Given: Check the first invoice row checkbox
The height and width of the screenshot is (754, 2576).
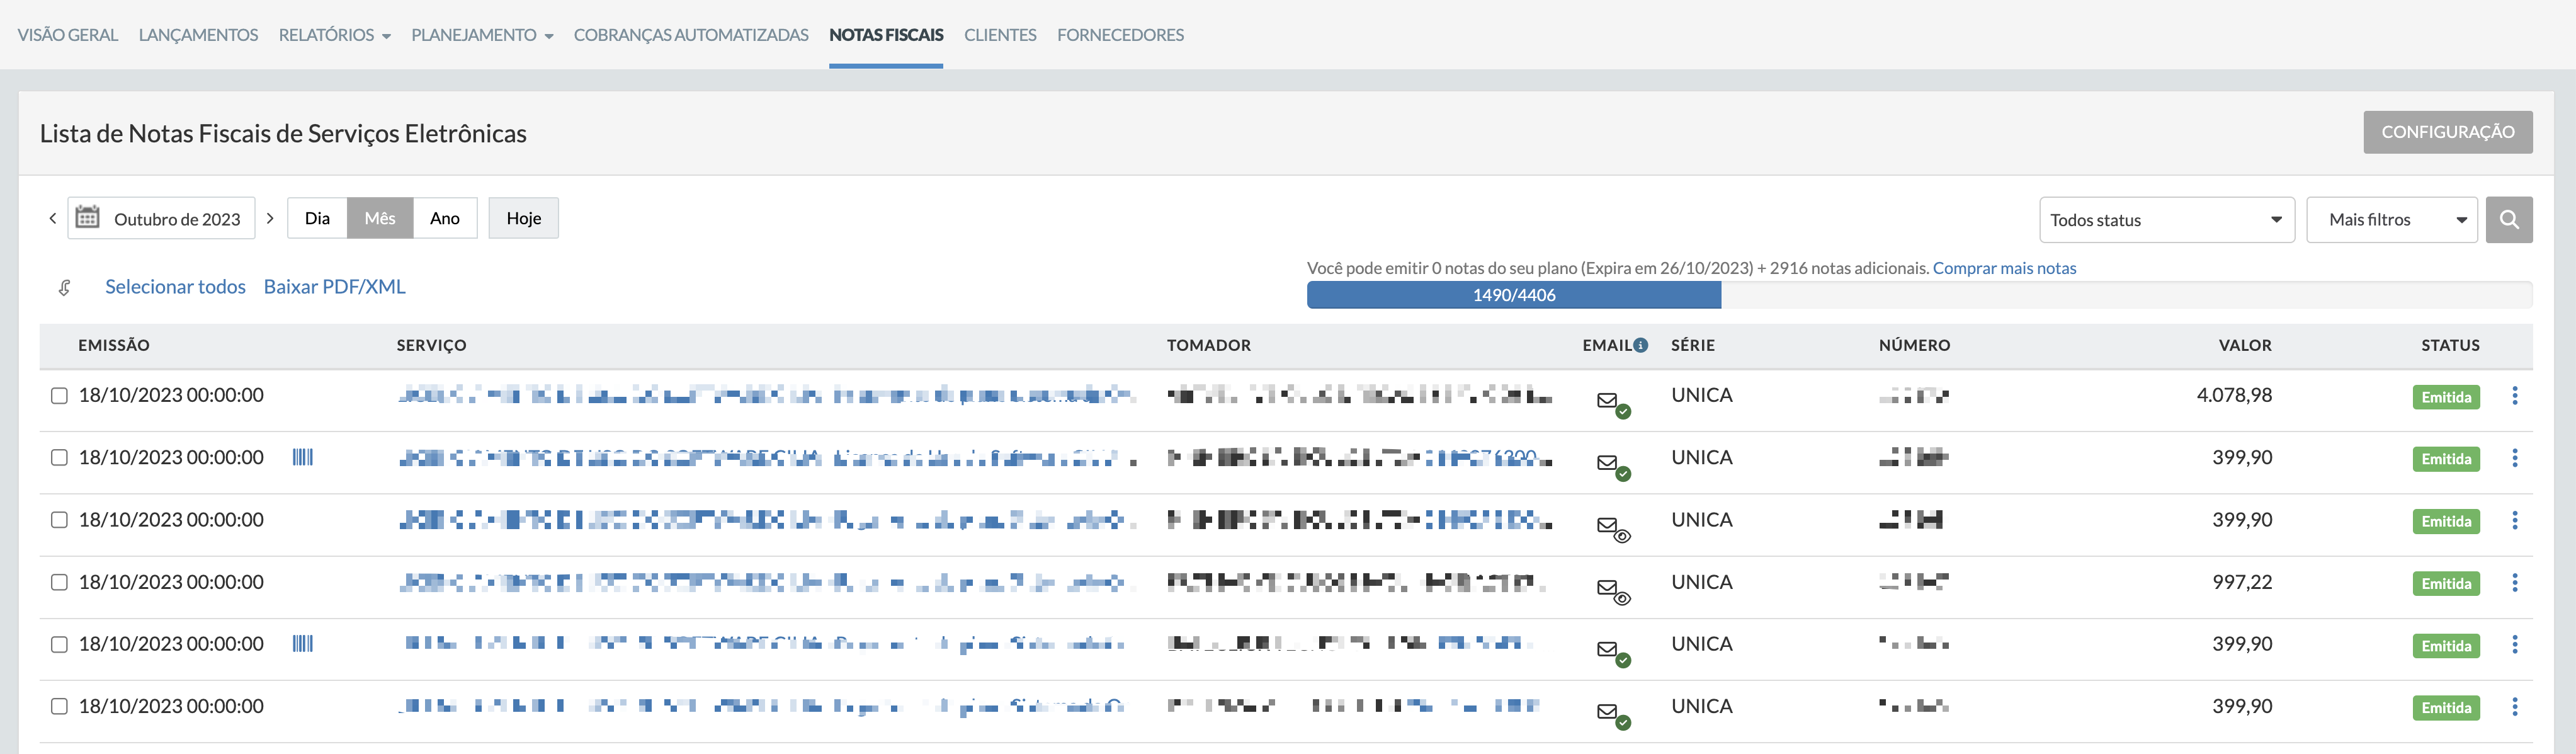Looking at the screenshot, I should (59, 396).
